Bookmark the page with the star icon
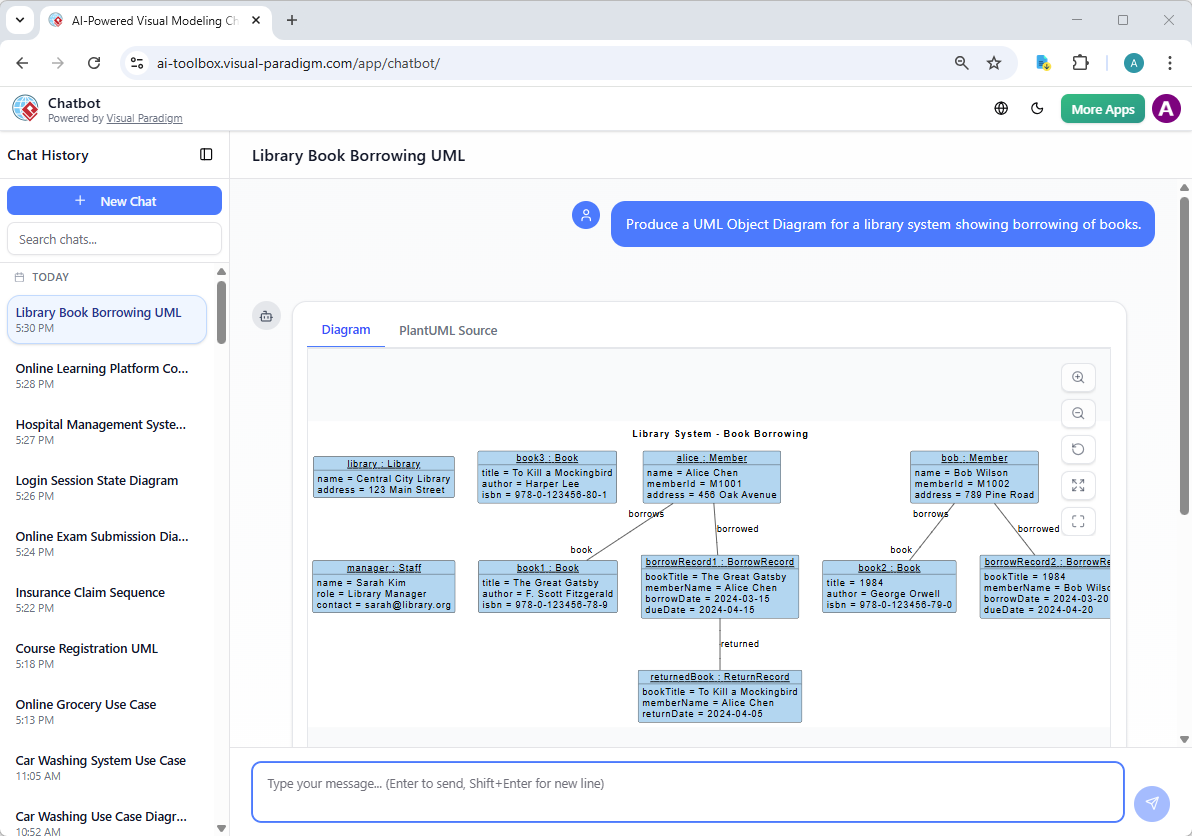The width and height of the screenshot is (1192, 836). (x=994, y=62)
